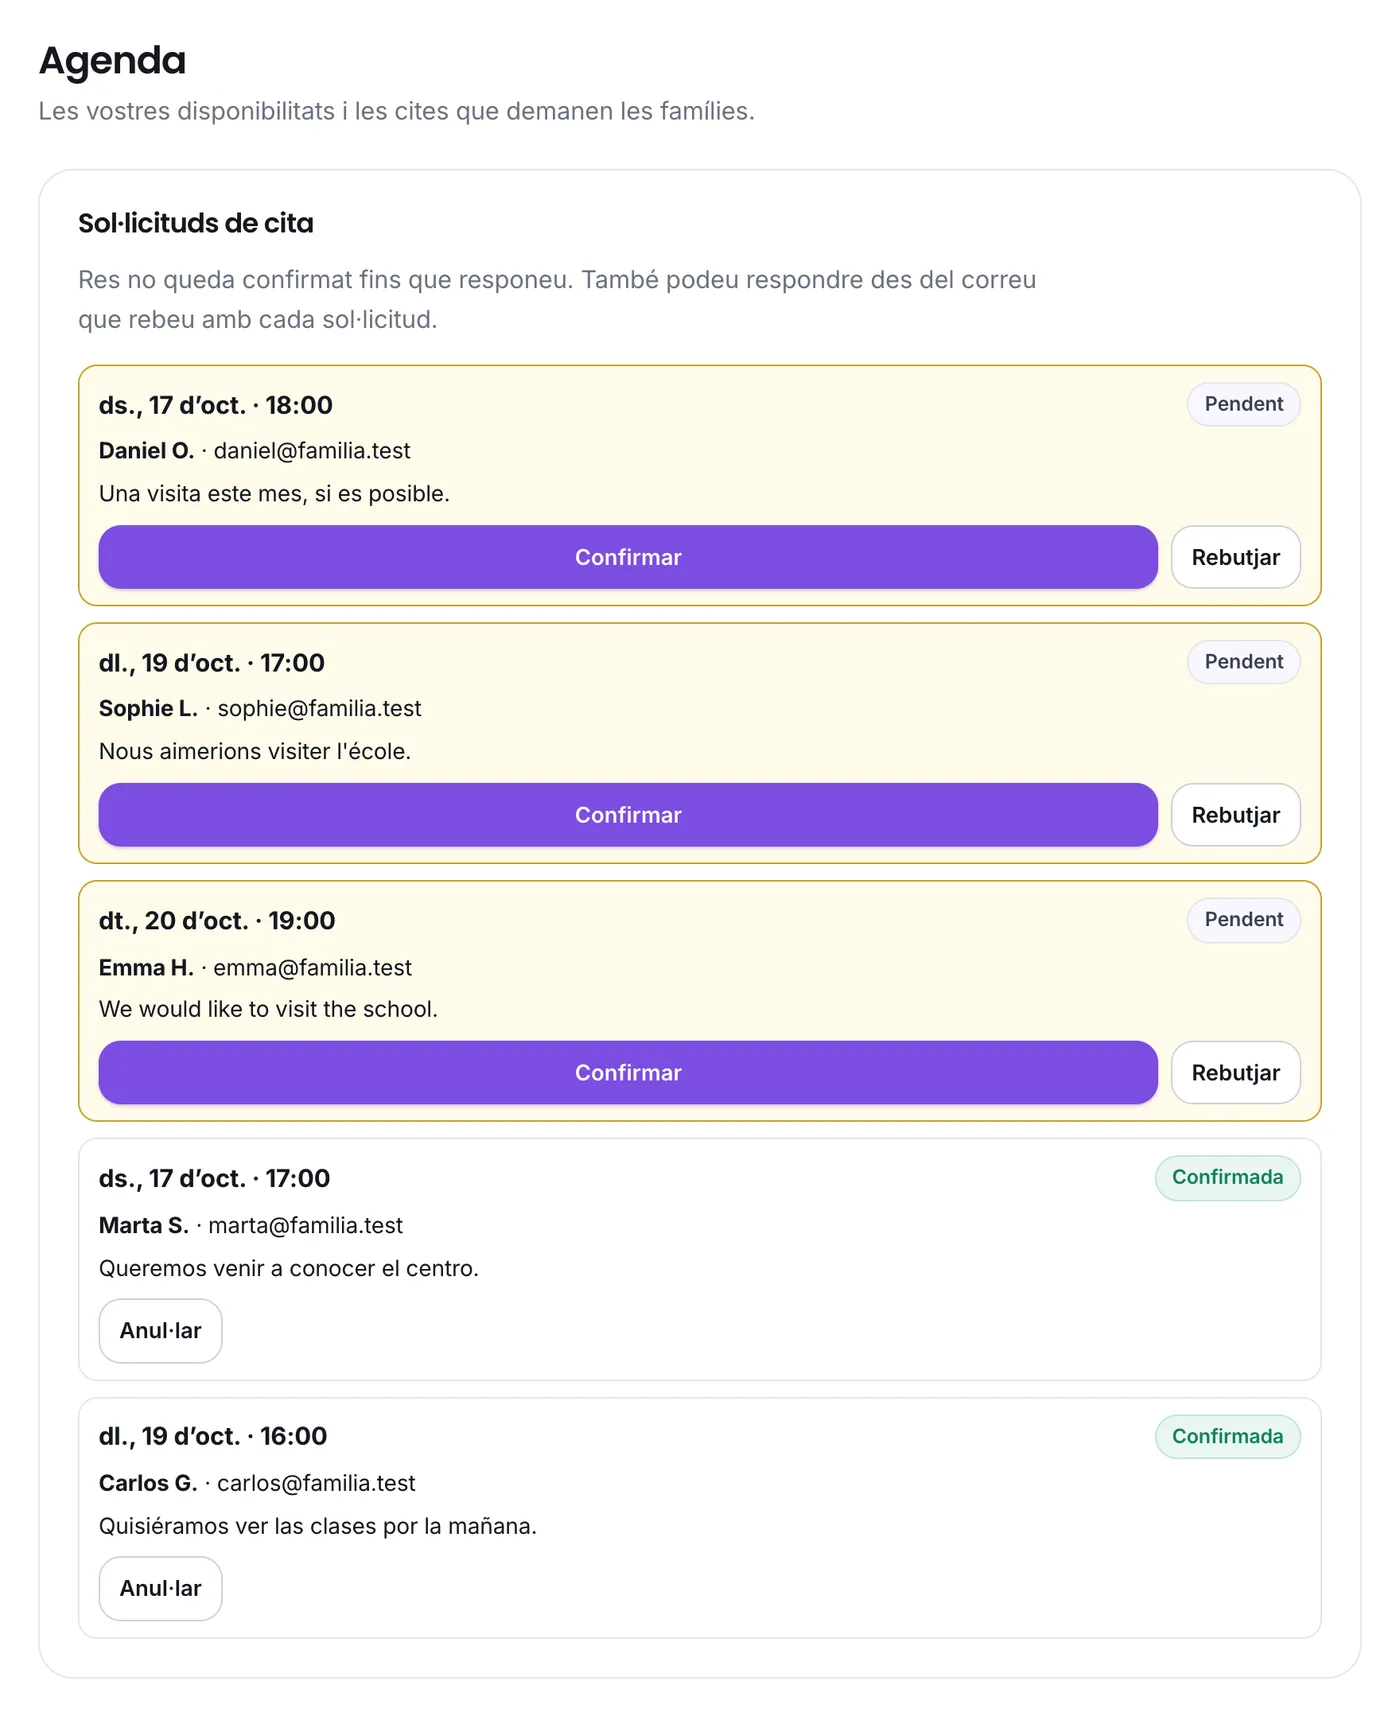Image resolution: width=1400 pixels, height=1717 pixels.
Task: Click the Sol·licituds de cita heading
Action: (x=196, y=223)
